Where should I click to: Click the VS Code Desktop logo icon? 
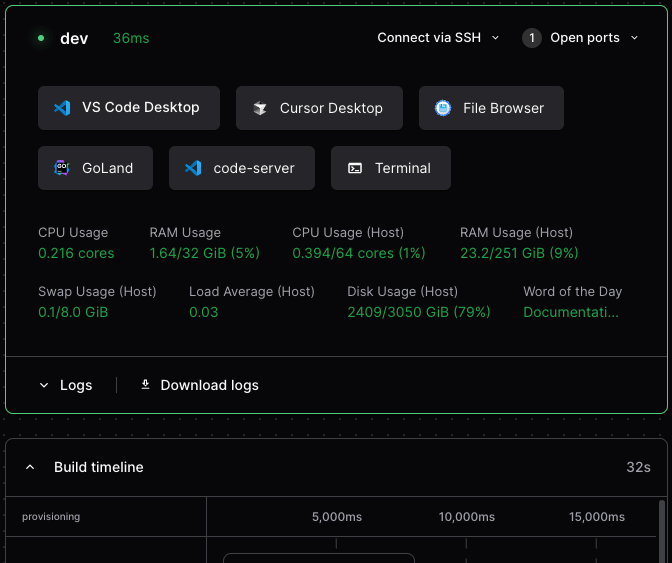pyautogui.click(x=62, y=108)
